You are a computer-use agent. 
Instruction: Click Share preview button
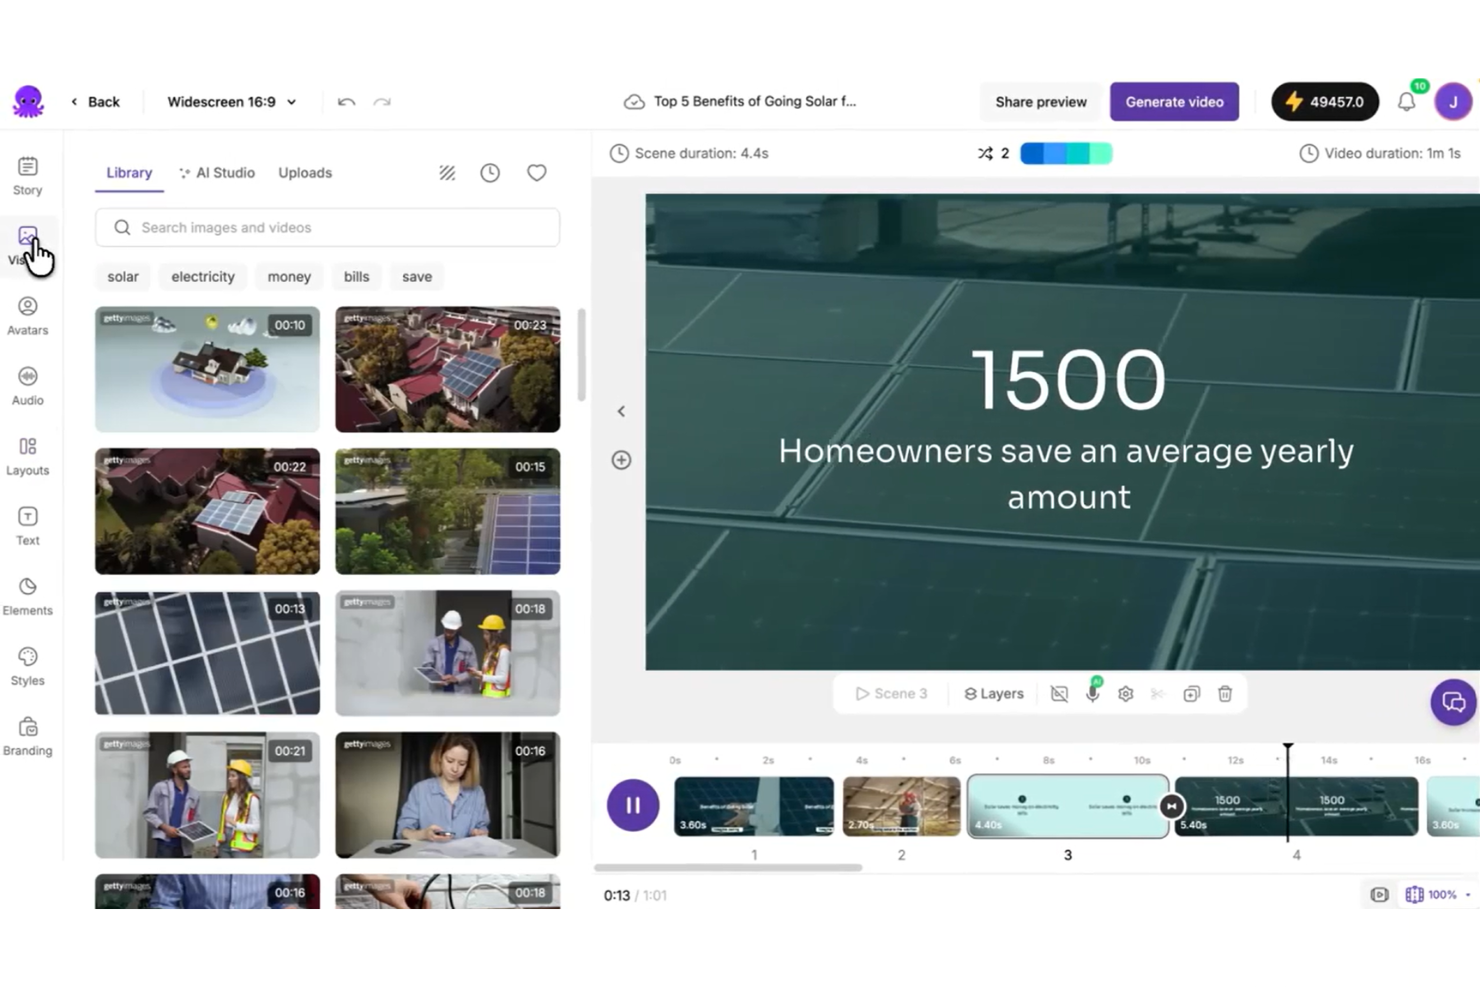1041,102
